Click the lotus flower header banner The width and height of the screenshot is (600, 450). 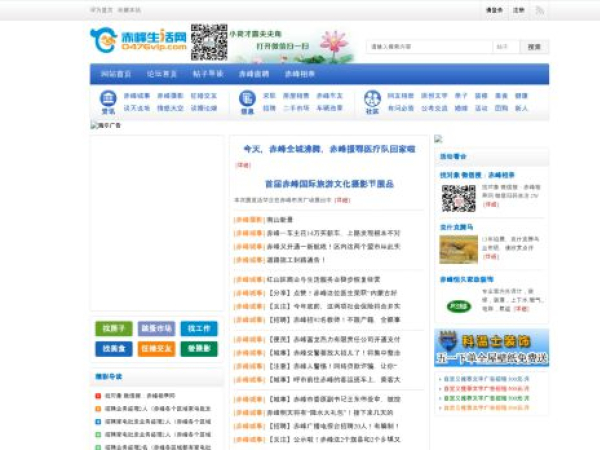[x=292, y=43]
